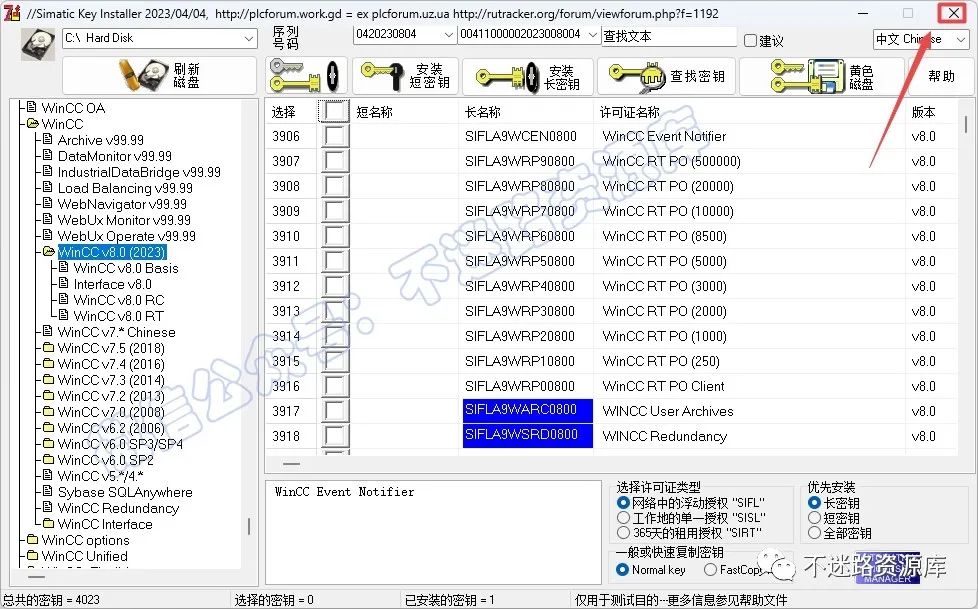
Task: Expand the WinCC v7.5 (2018) folder
Action: click(x=49, y=348)
